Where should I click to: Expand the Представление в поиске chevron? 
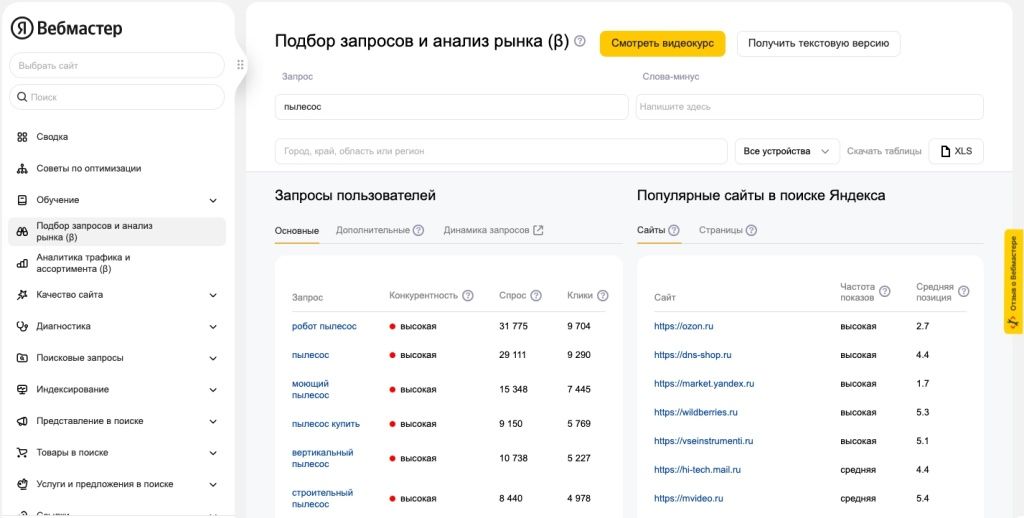coord(213,422)
